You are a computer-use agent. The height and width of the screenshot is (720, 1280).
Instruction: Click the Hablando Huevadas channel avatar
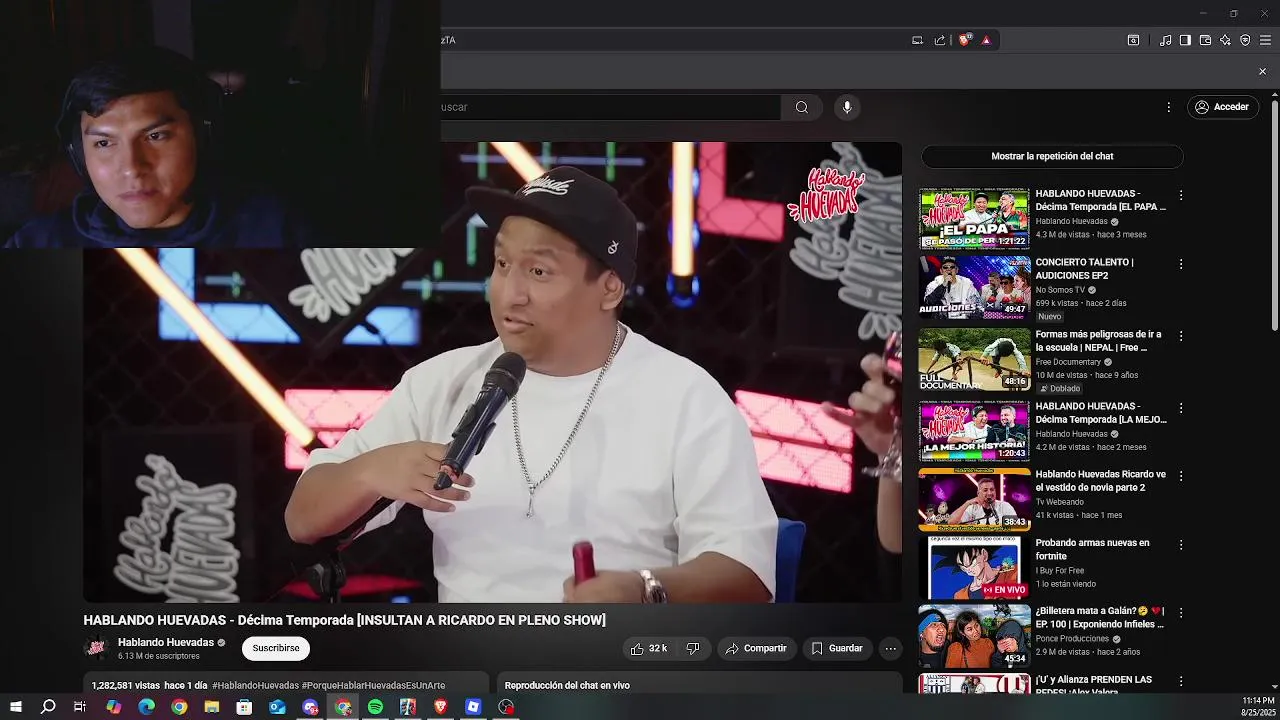coord(97,648)
